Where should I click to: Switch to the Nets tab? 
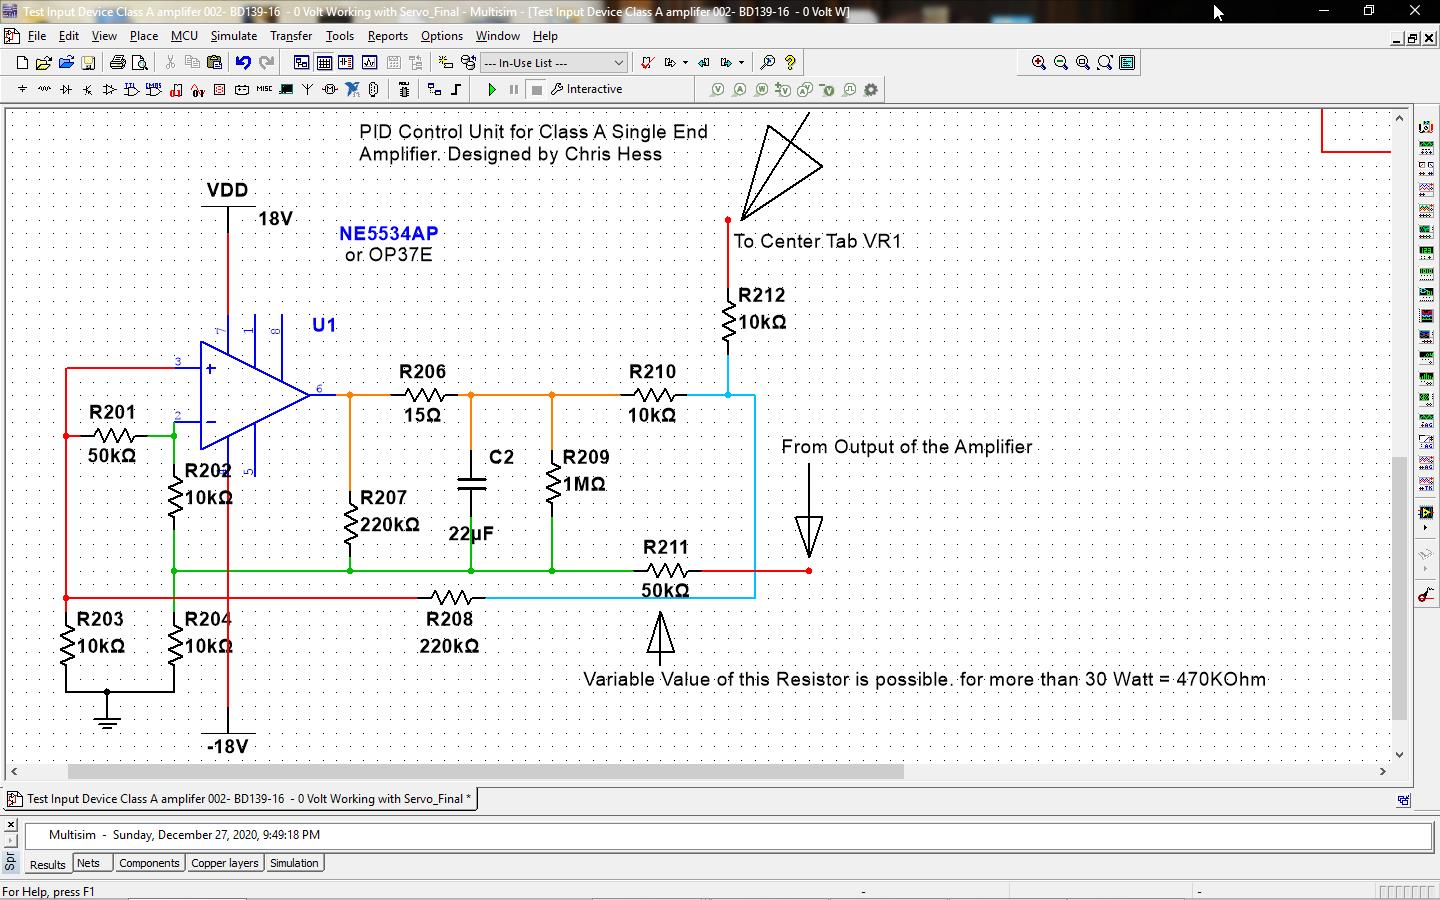(x=88, y=863)
